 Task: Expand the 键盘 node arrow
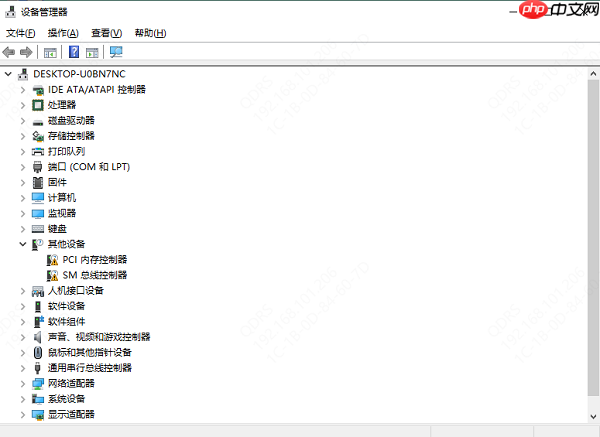click(23, 229)
